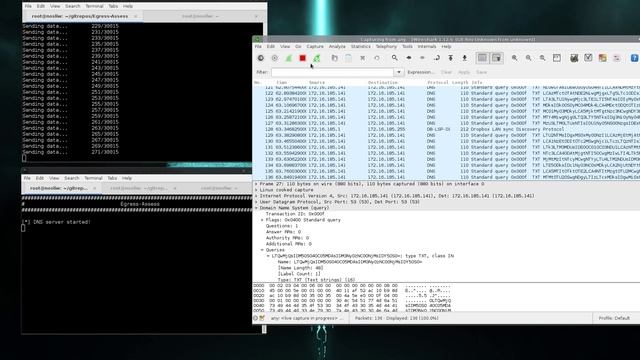Expand the Linux cooked capture row

(x=256, y=190)
